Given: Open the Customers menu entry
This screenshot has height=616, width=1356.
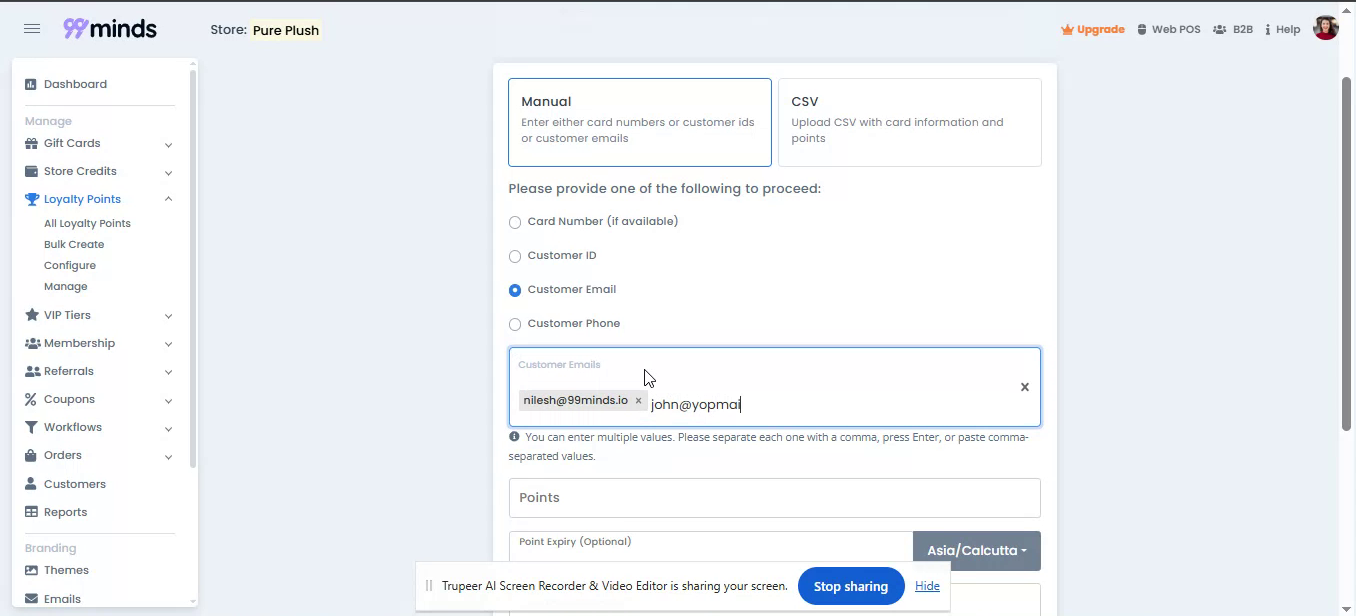Looking at the screenshot, I should point(66,484).
